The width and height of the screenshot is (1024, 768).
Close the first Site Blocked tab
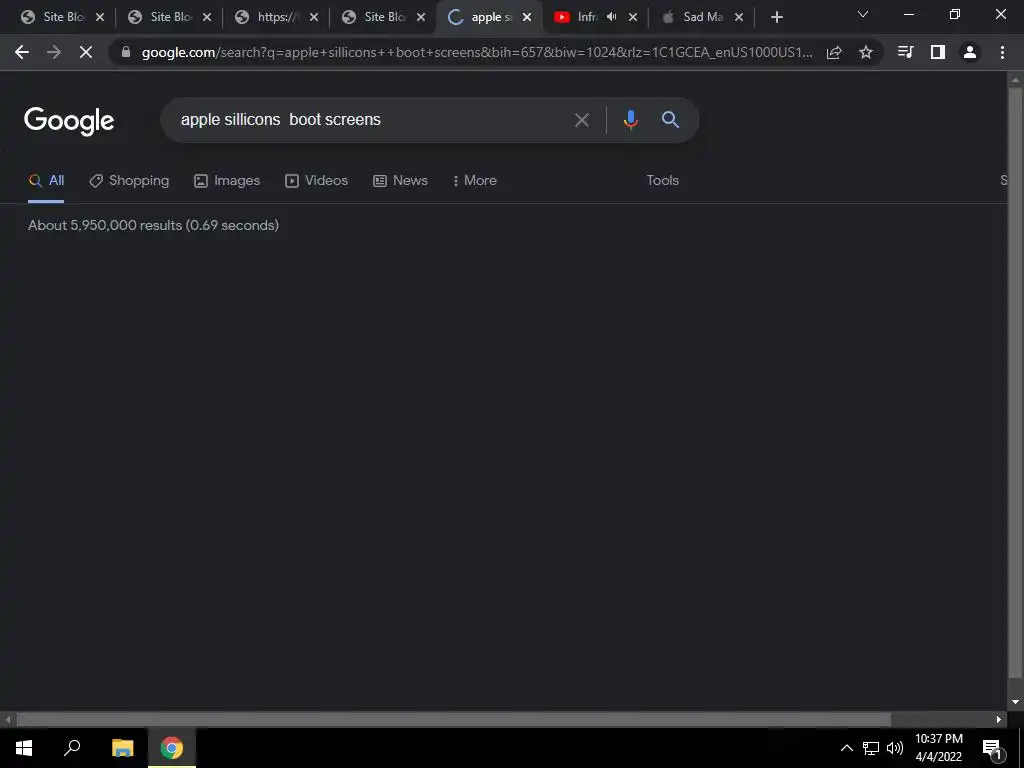(100, 18)
